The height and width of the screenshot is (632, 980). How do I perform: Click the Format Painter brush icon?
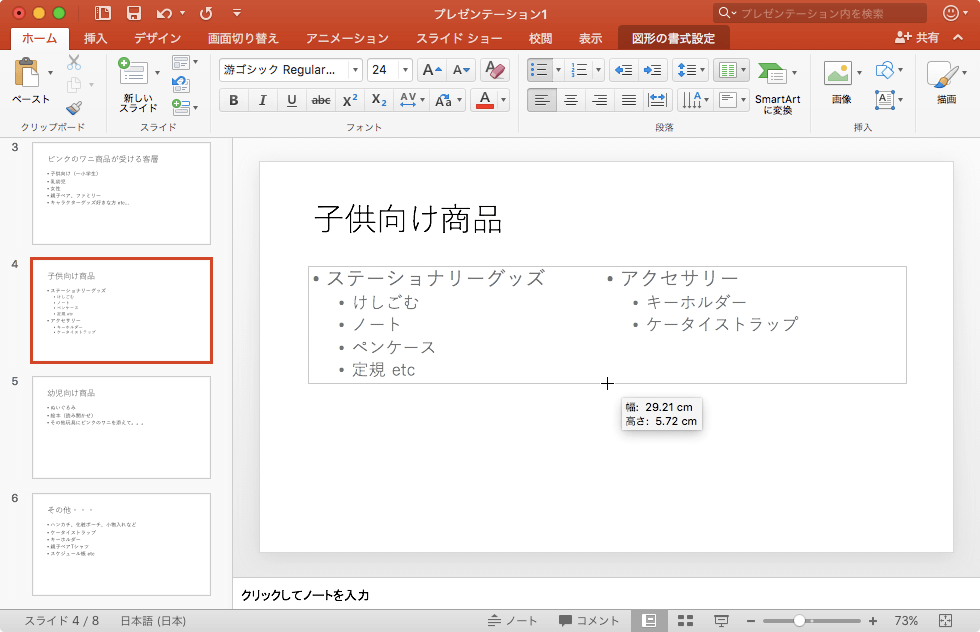pos(74,108)
